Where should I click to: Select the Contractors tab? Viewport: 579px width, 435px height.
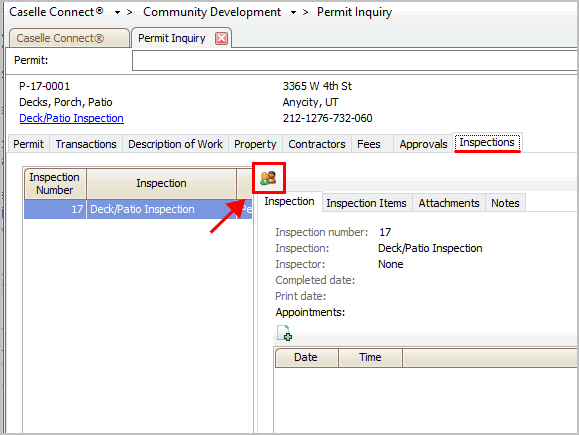coord(317,144)
